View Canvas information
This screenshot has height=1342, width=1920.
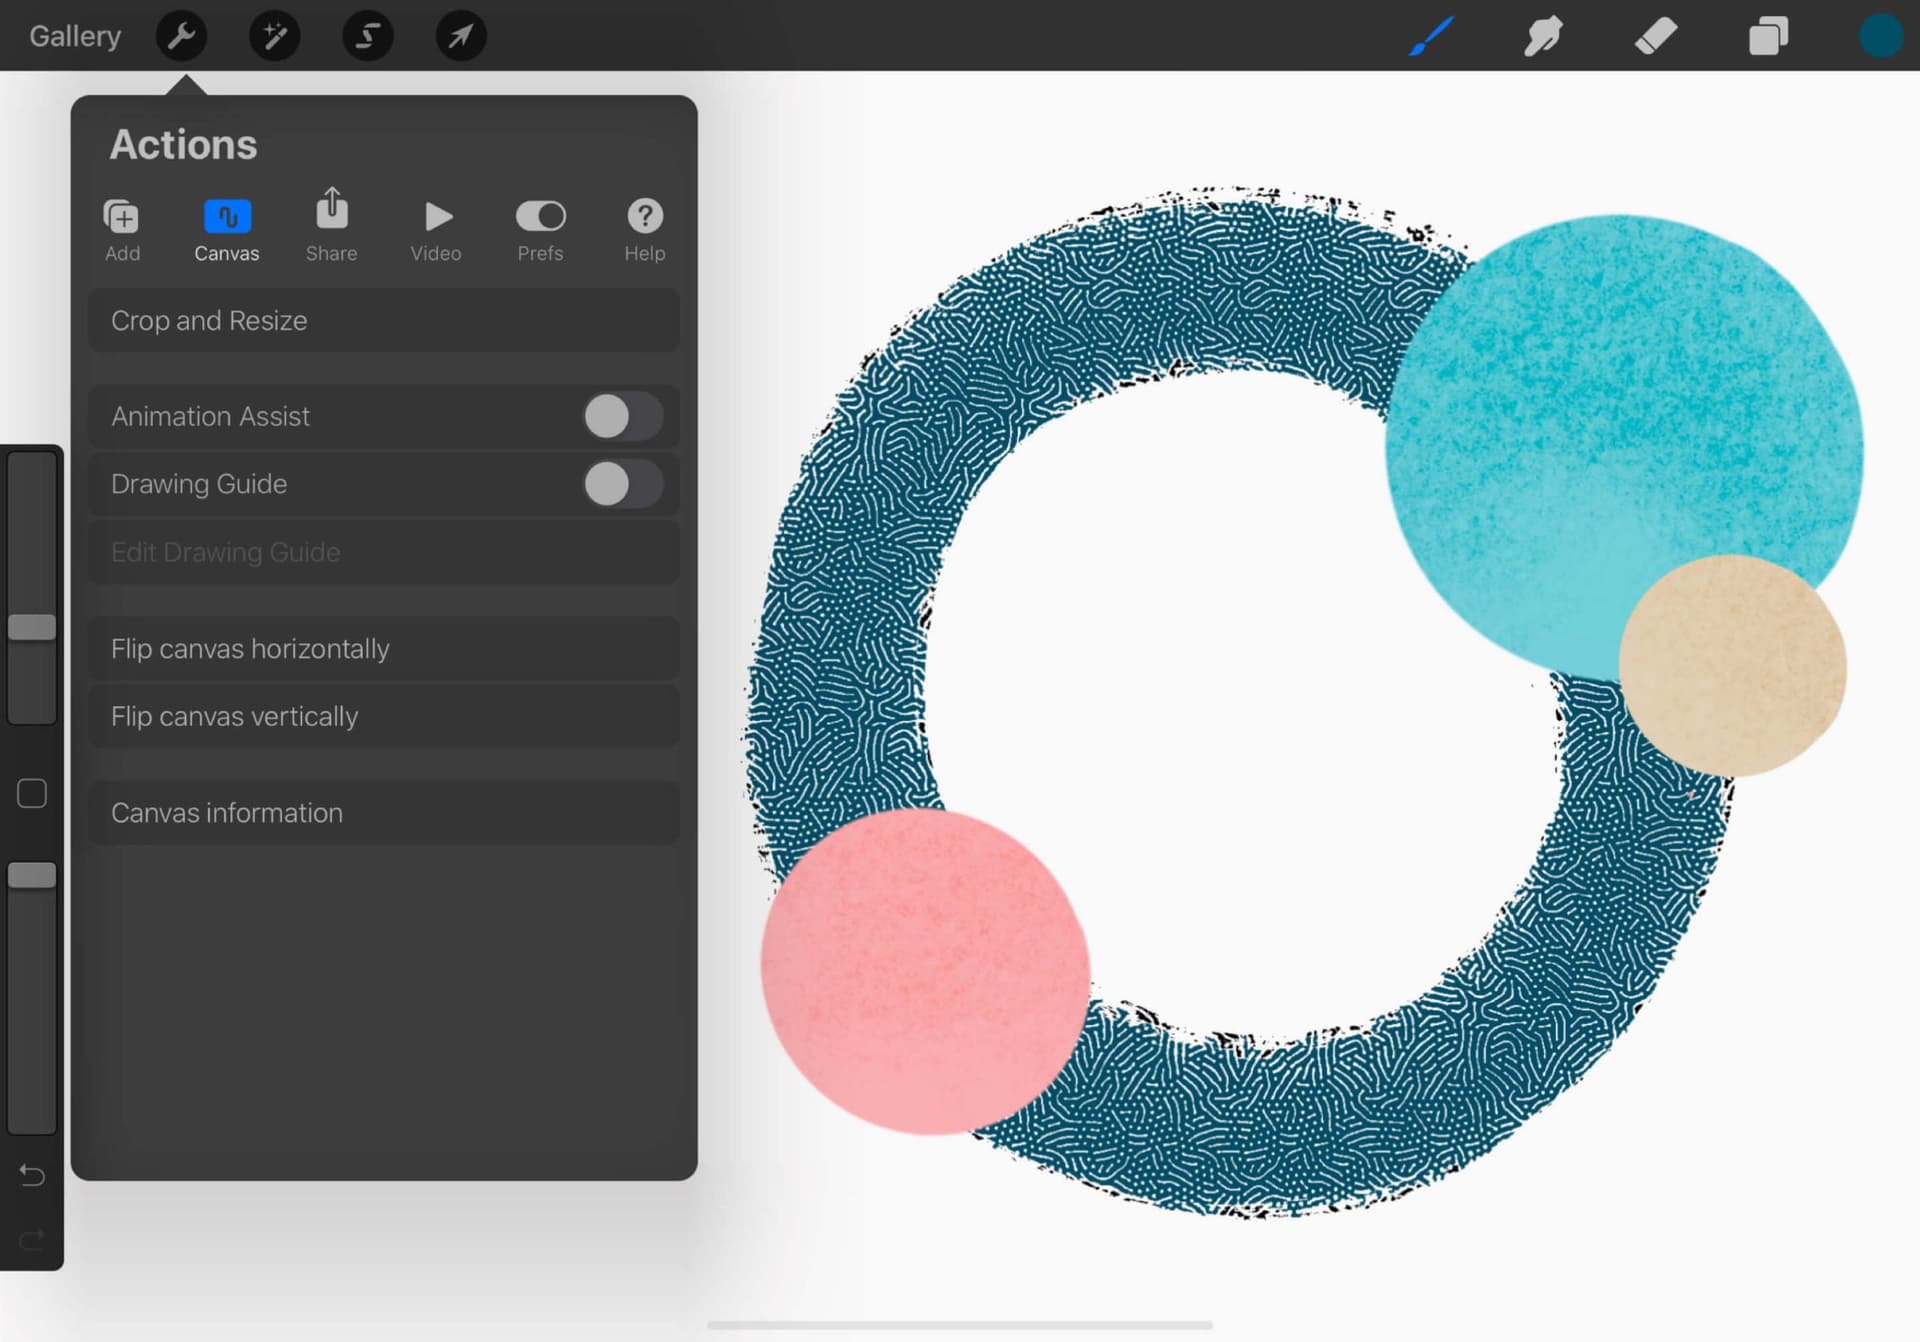383,813
